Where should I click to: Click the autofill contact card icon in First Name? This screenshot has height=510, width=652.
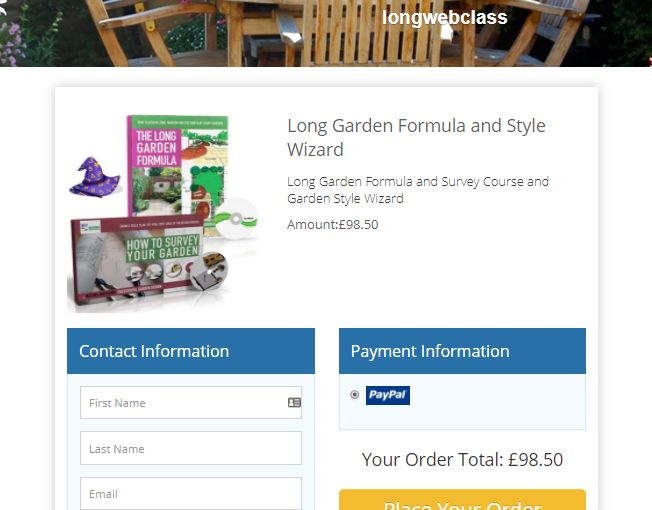point(294,402)
